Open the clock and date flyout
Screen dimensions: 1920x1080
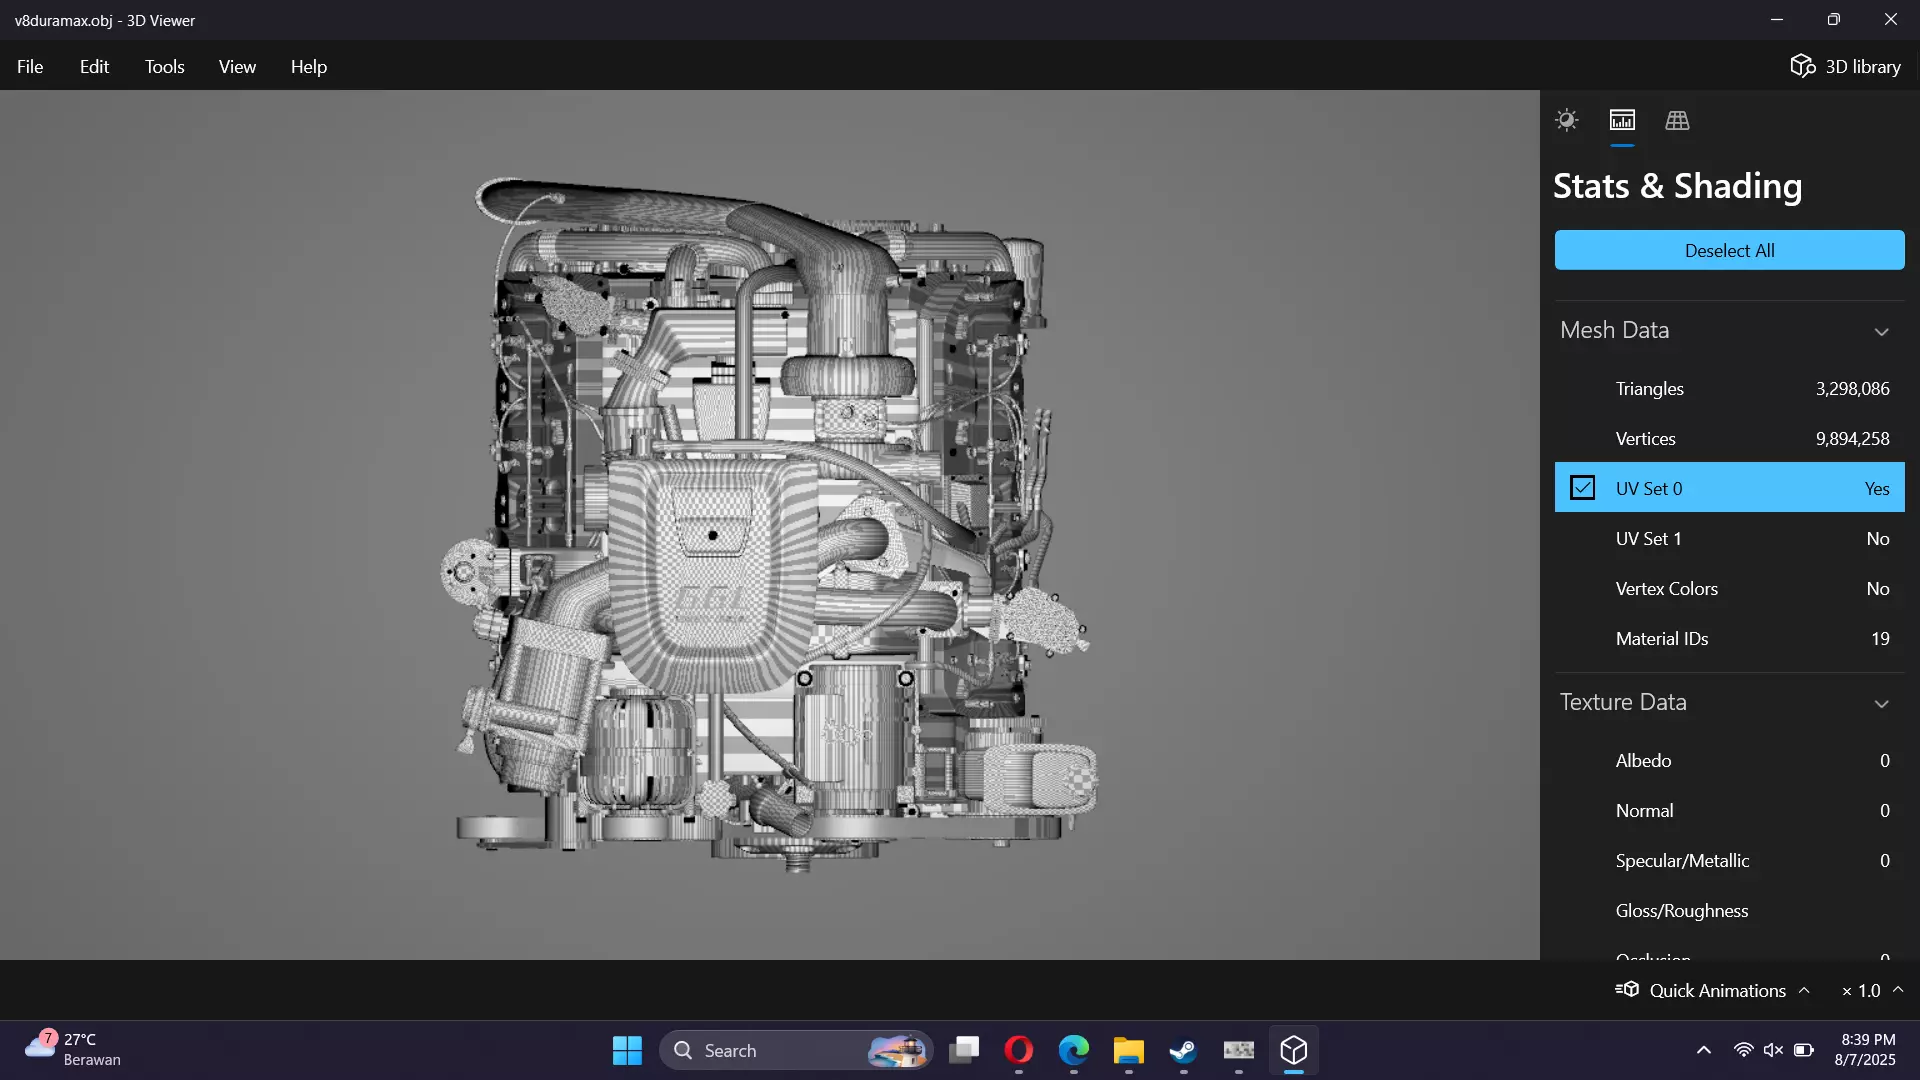1866,1050
